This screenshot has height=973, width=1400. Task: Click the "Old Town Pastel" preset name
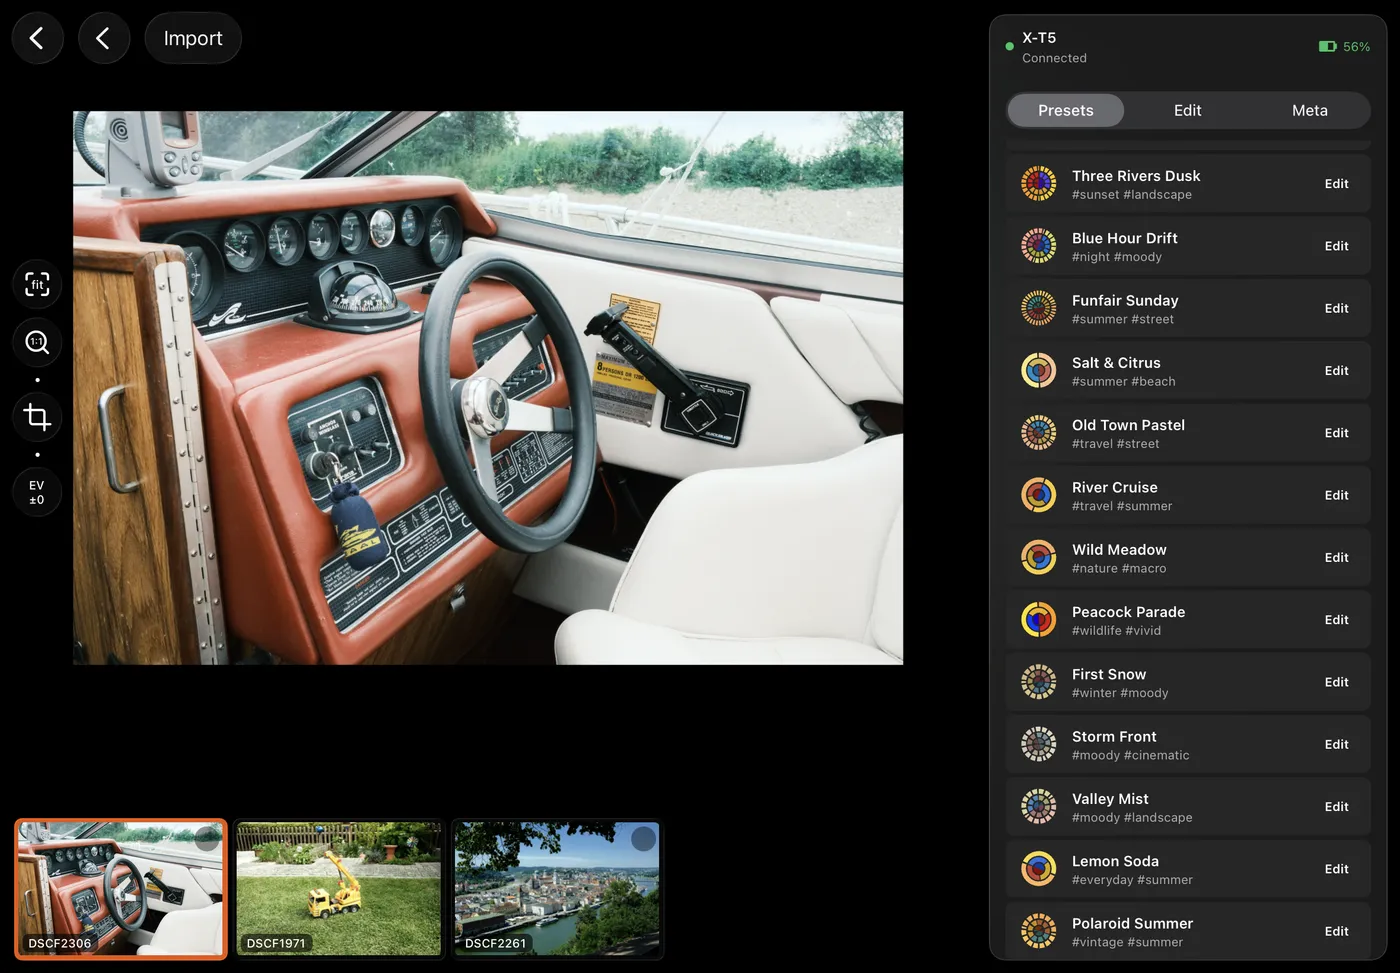pyautogui.click(x=1128, y=425)
